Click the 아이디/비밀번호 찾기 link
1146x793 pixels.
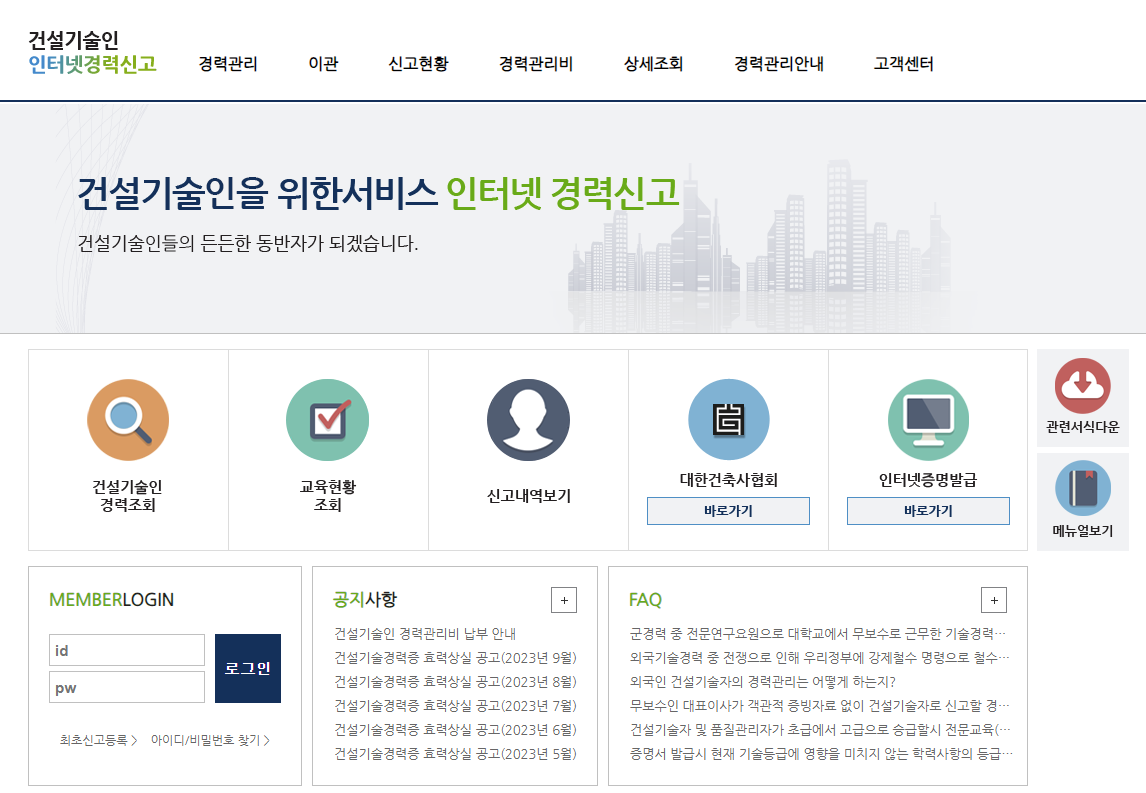[210, 740]
